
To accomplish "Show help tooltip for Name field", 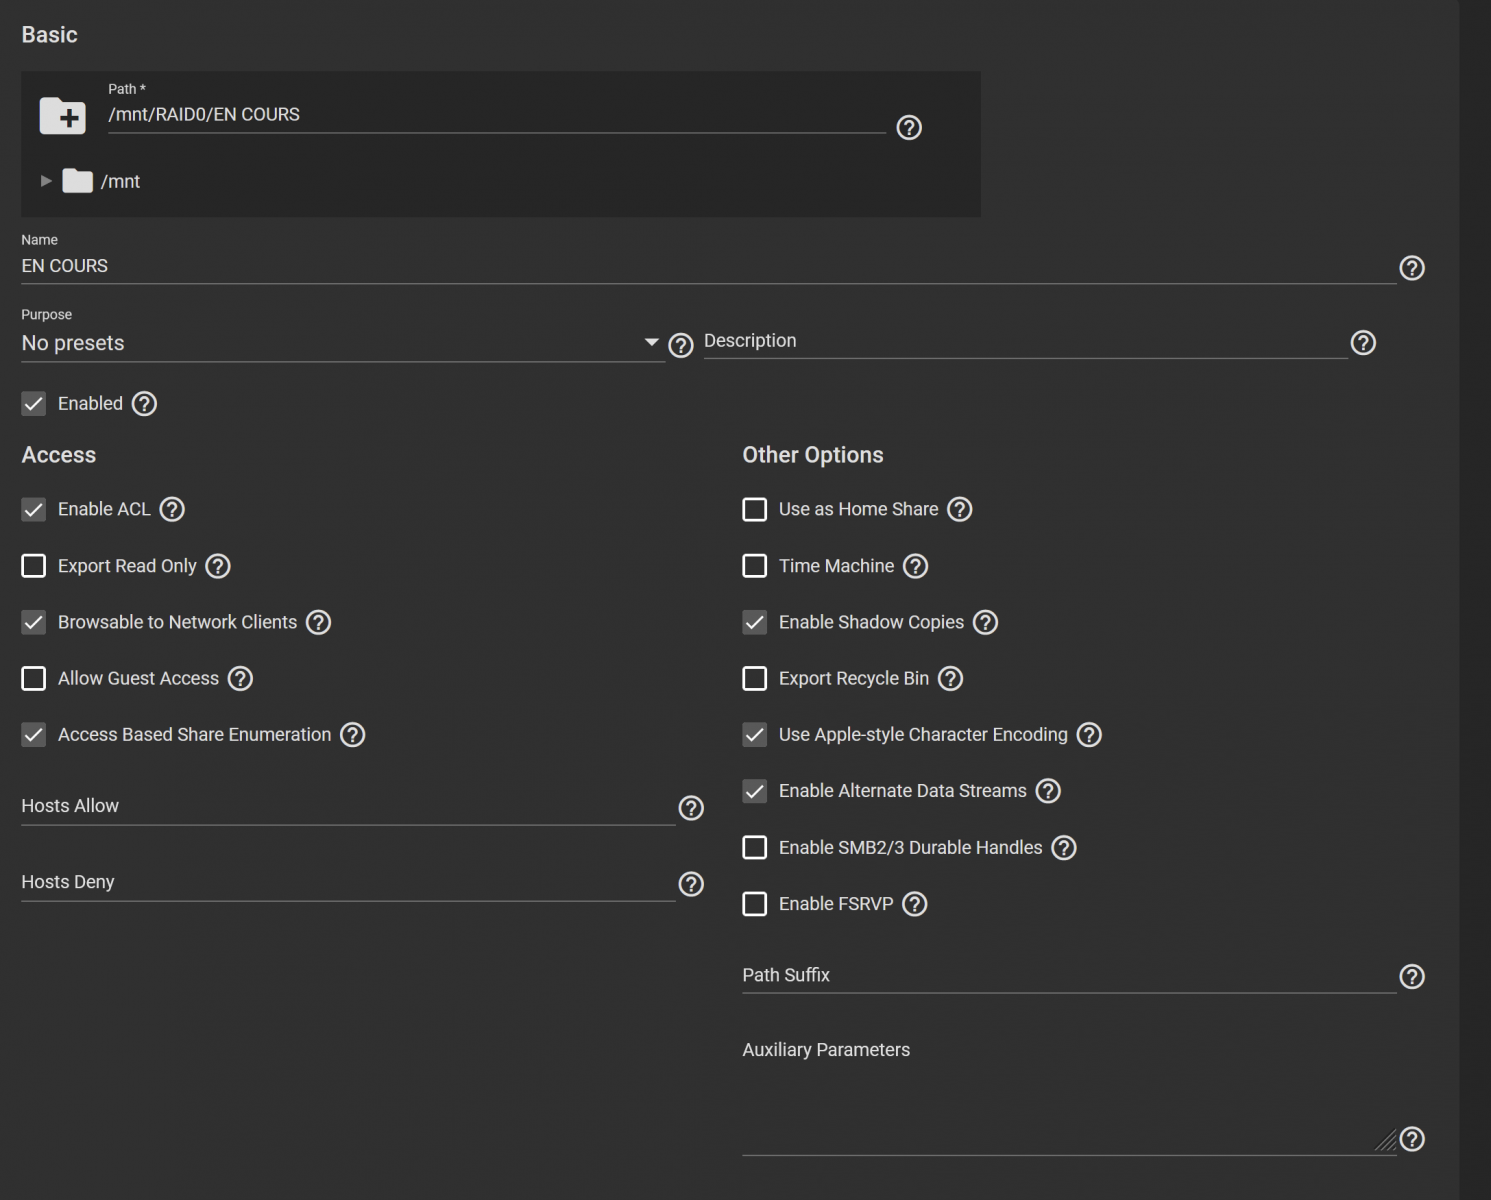I will point(1411,268).
